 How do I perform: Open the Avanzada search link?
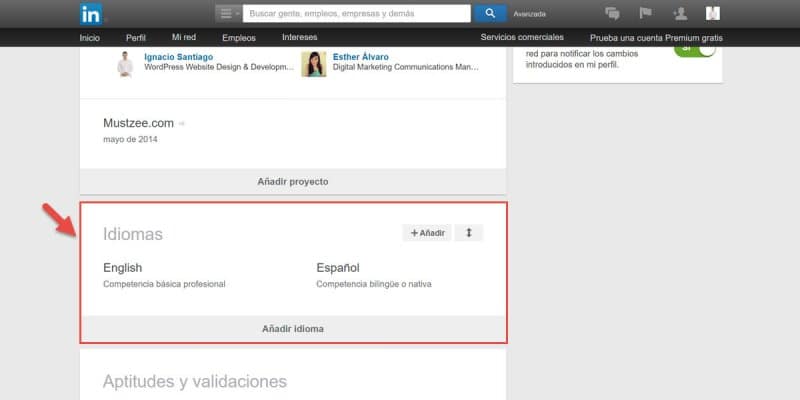tap(530, 14)
